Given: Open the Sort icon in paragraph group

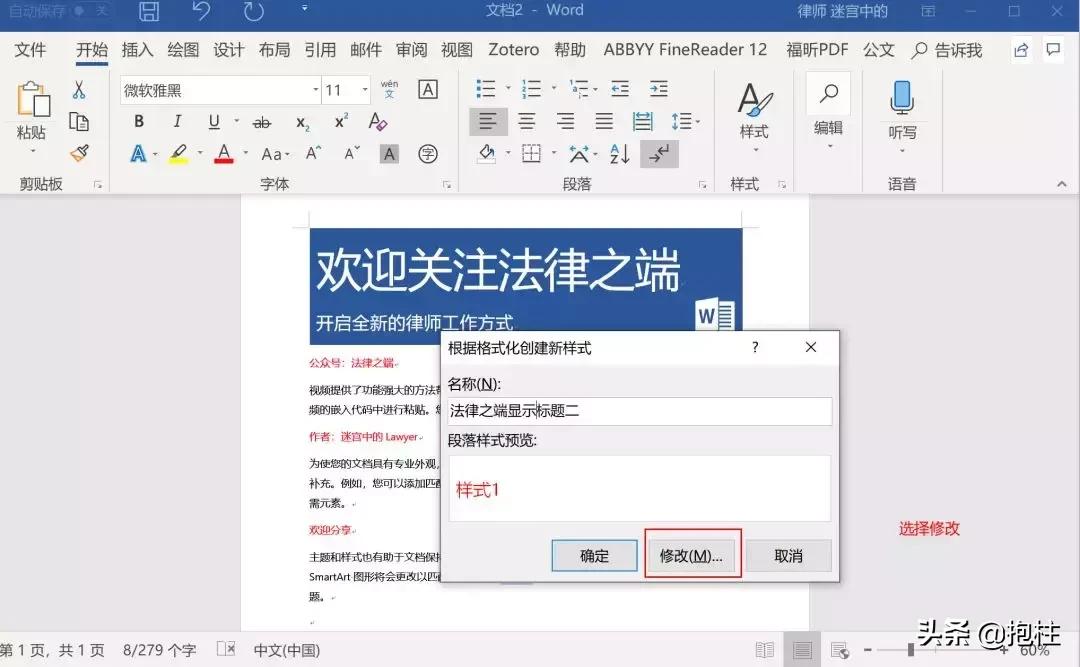Looking at the screenshot, I should click(x=619, y=154).
